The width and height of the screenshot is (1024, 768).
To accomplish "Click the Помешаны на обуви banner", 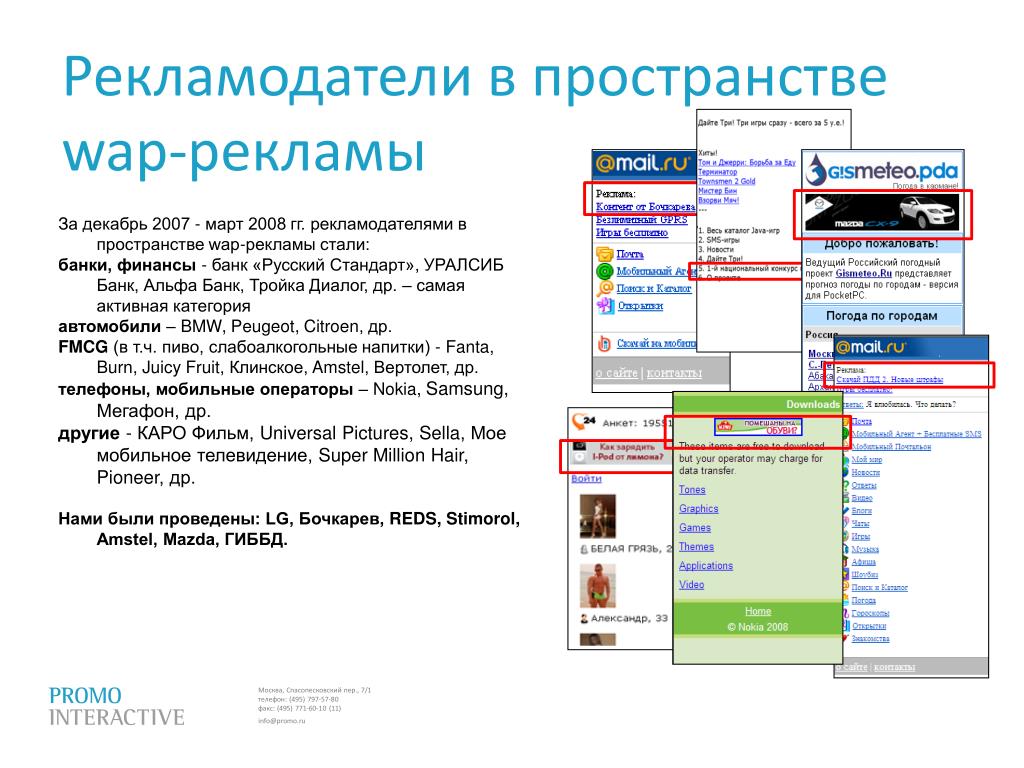I will pos(758,426).
